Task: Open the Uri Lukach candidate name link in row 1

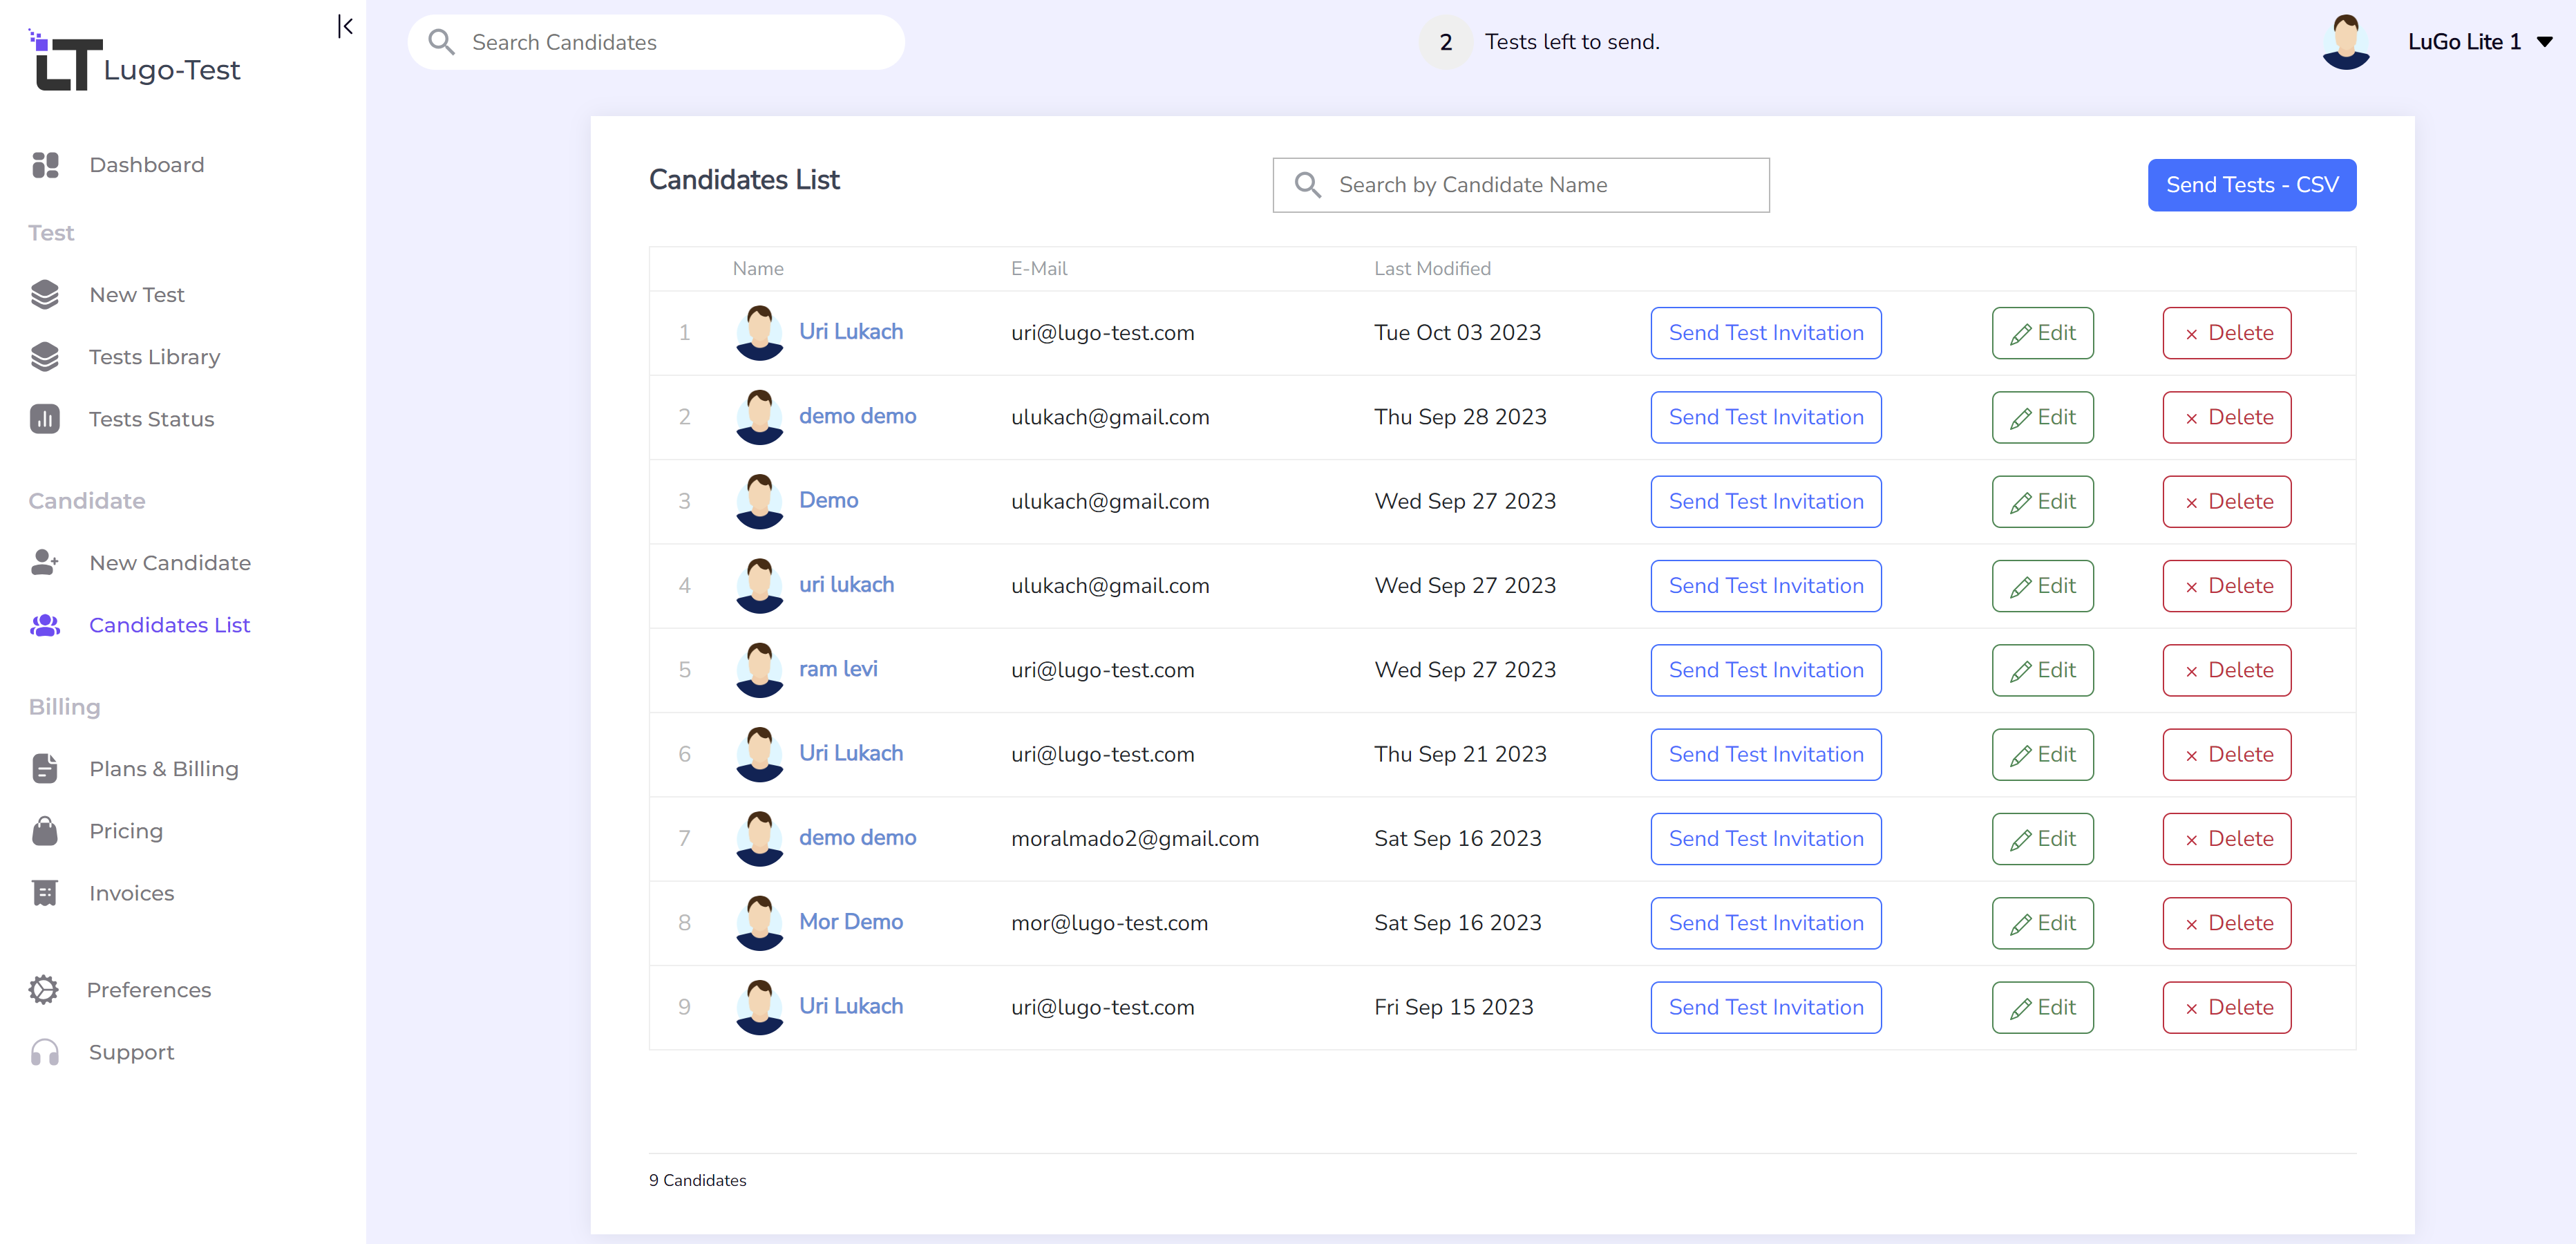Action: [x=850, y=332]
